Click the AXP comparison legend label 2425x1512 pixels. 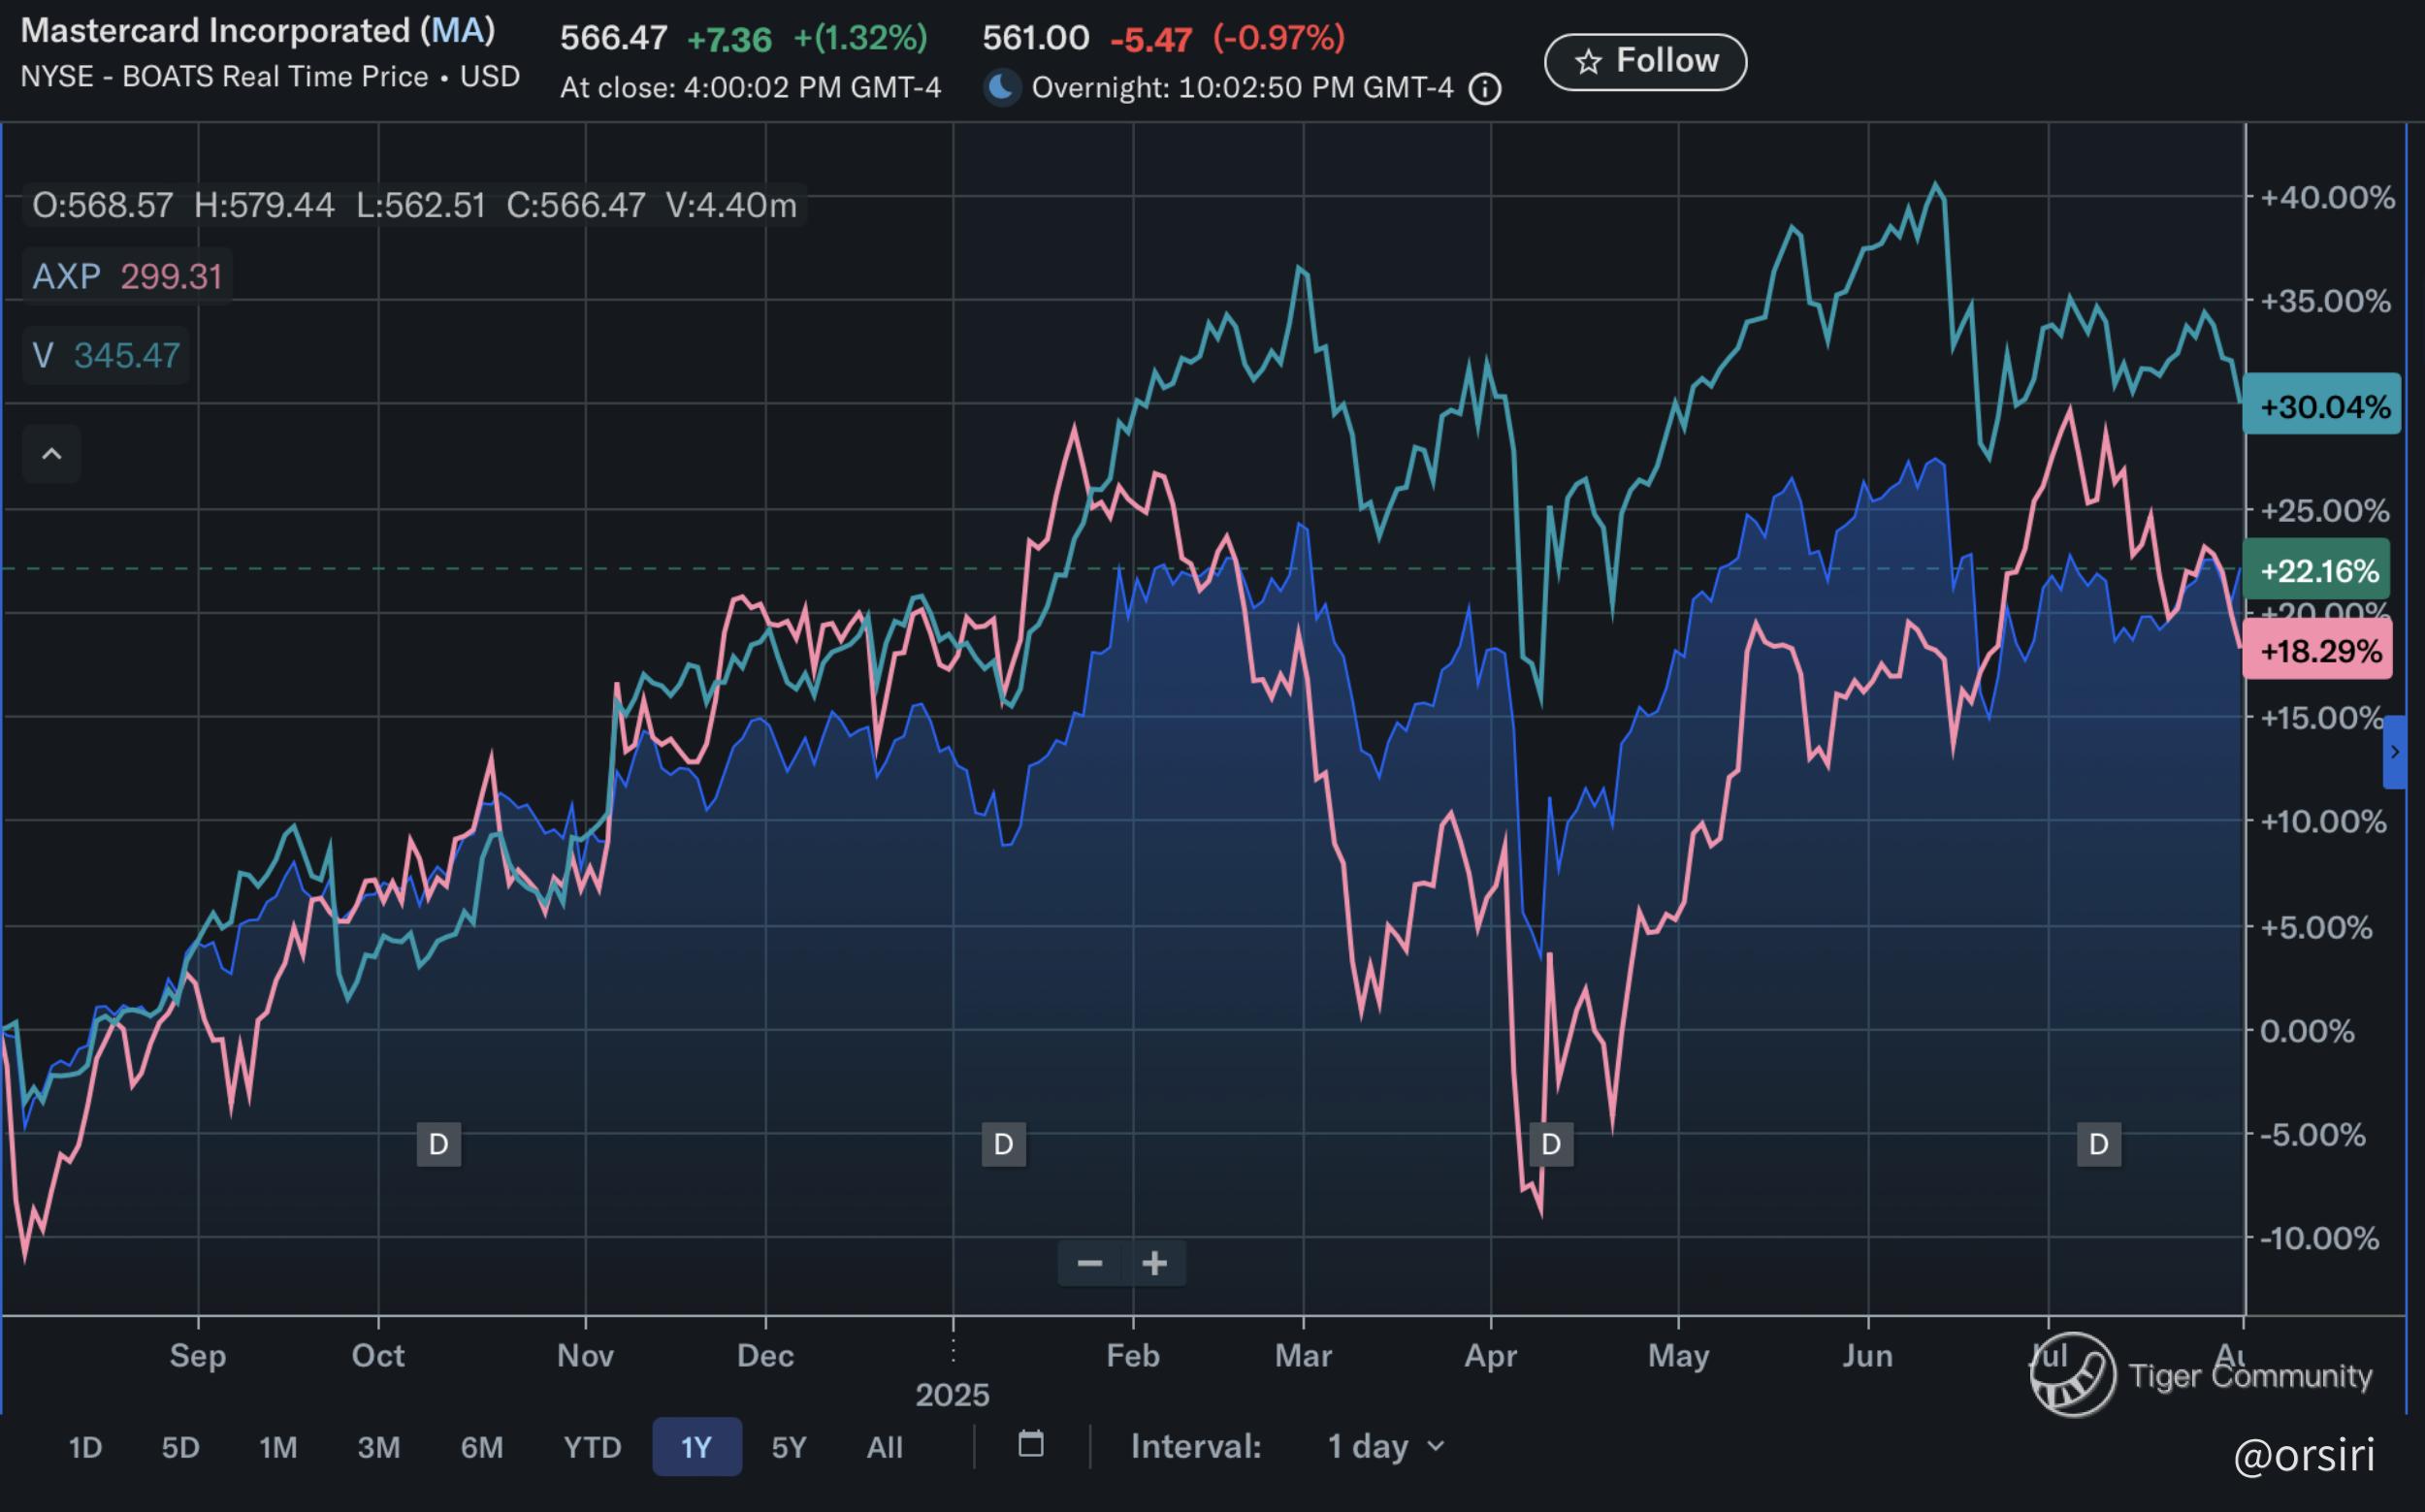(x=66, y=276)
